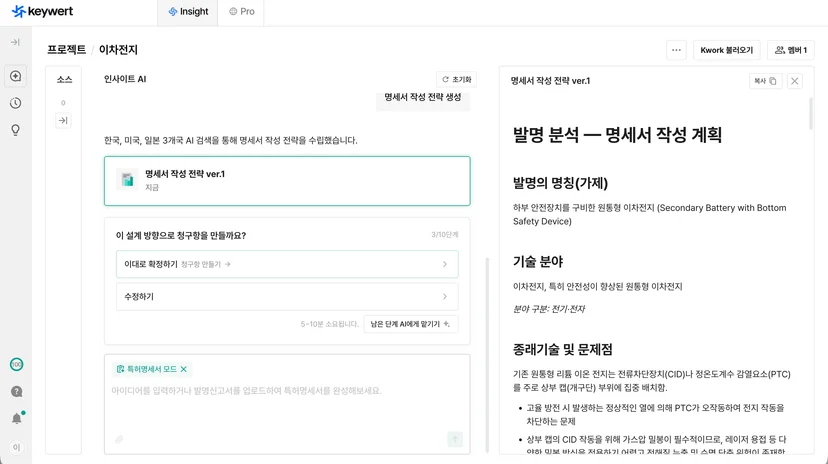Click the 기술 분야 heading

click(x=538, y=261)
